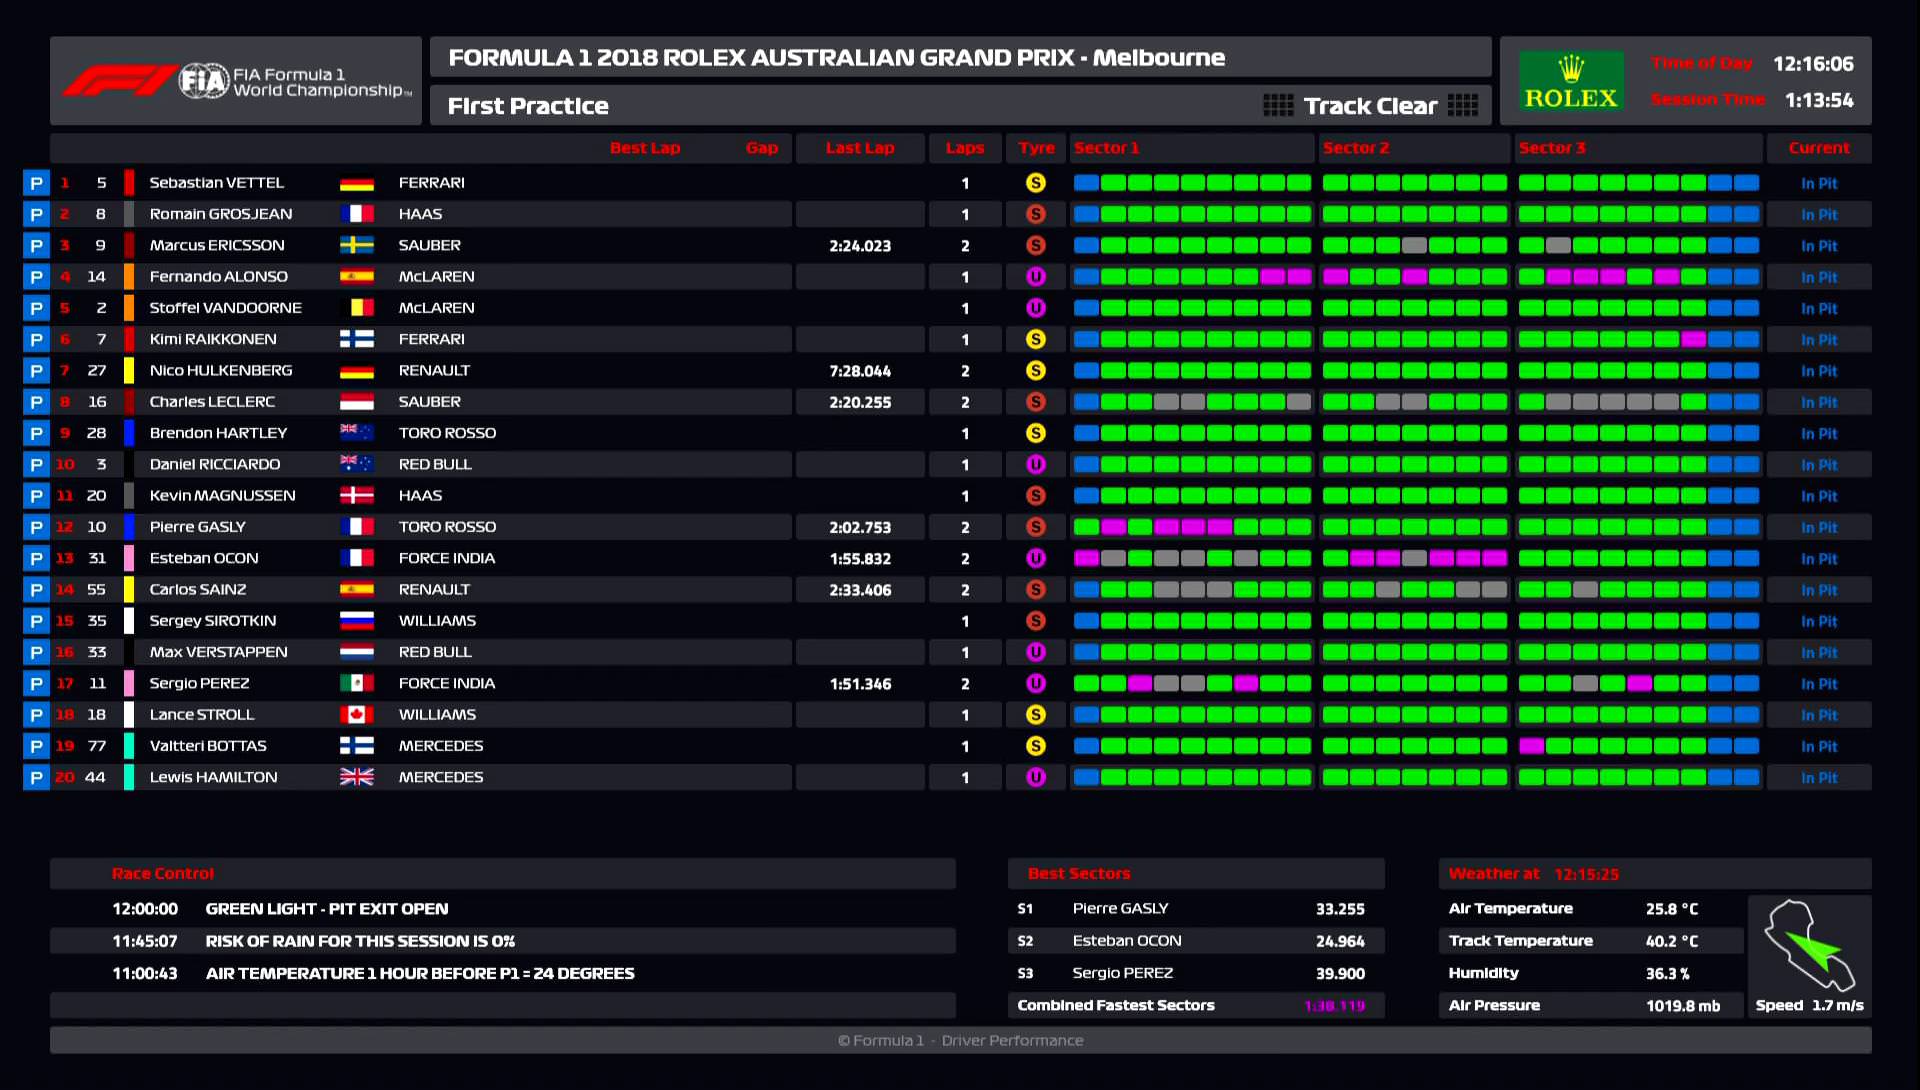Image resolution: width=1920 pixels, height=1090 pixels.
Task: Select Ericsson's last lap time 2:24.023
Action: 860,246
